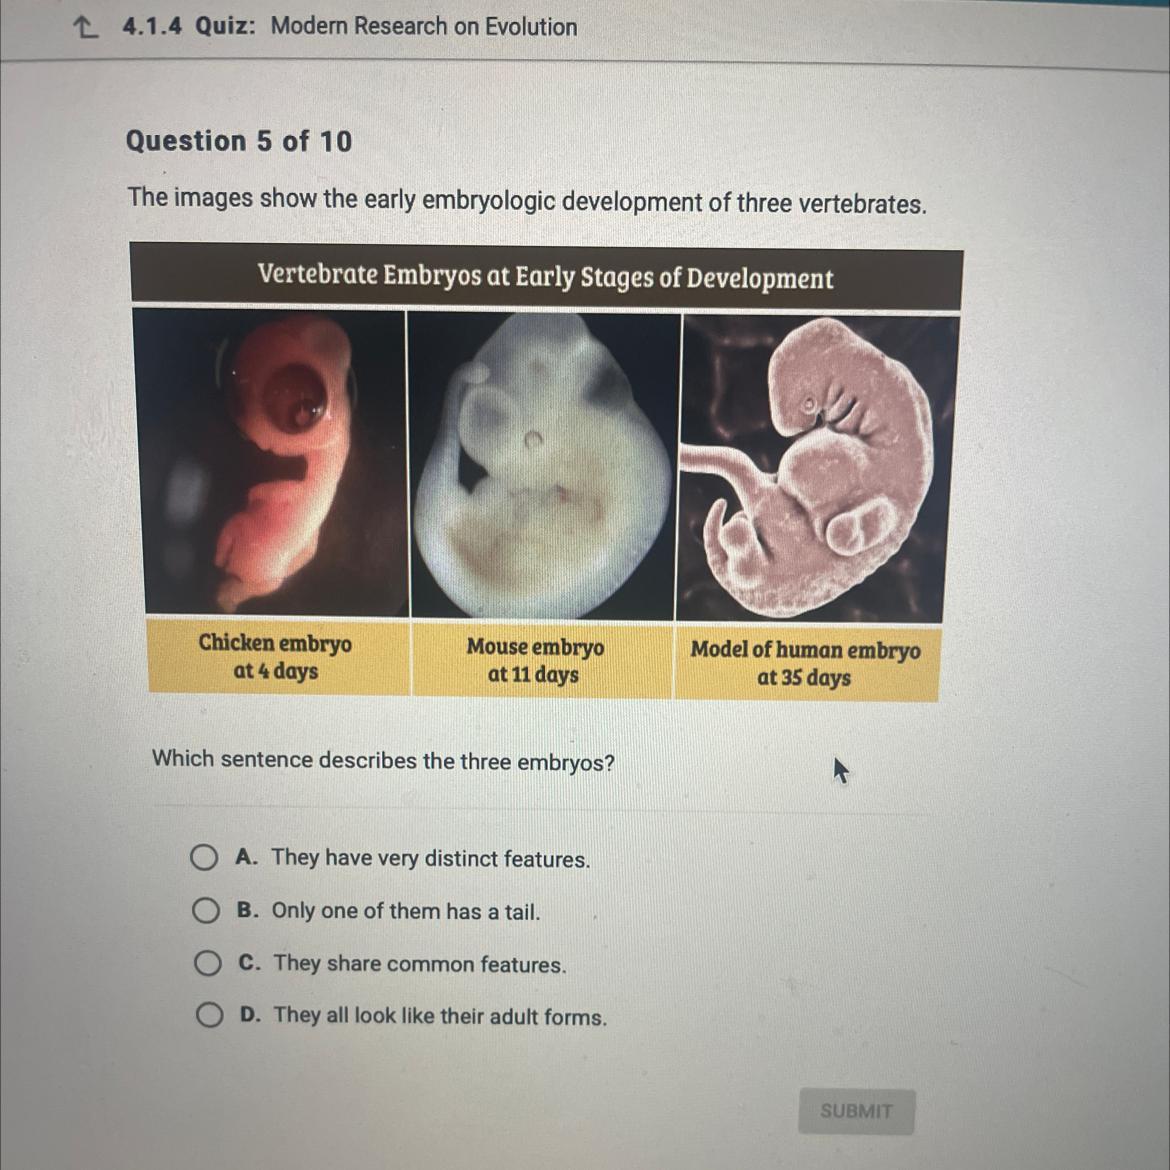Image resolution: width=1170 pixels, height=1170 pixels.
Task: Click the 'Vertebrate Embryos at Early Stages' header banner
Action: [546, 276]
